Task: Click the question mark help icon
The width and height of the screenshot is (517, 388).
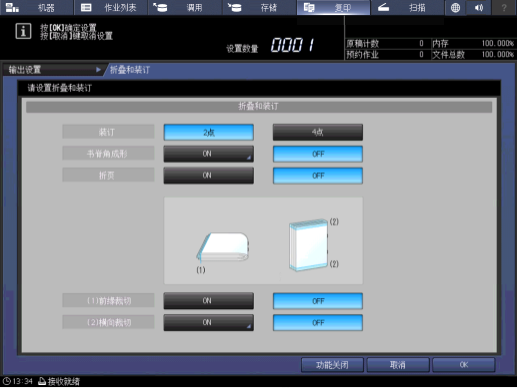Action: coord(504,7)
